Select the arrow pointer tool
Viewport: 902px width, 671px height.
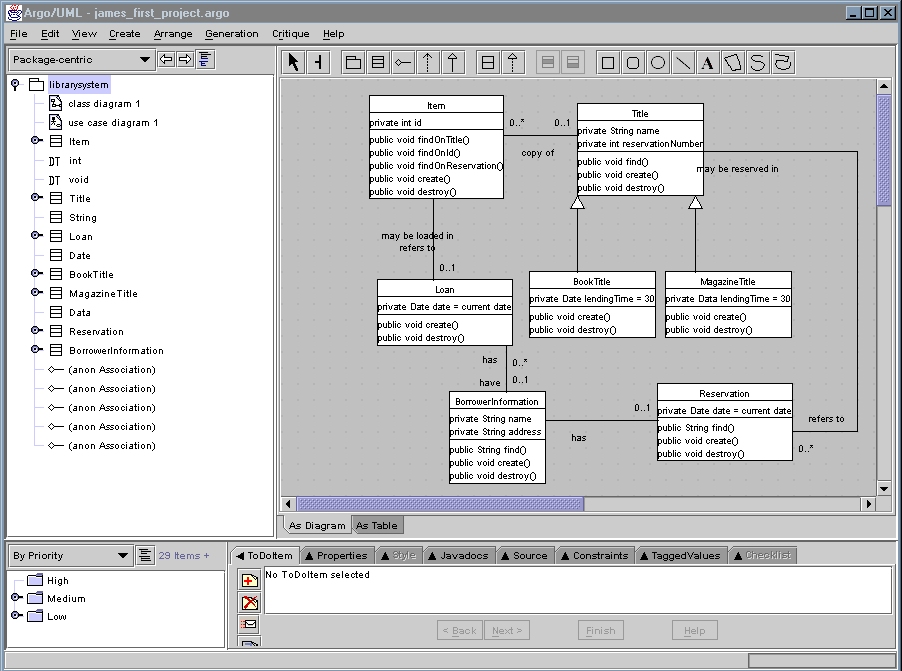tap(293, 62)
